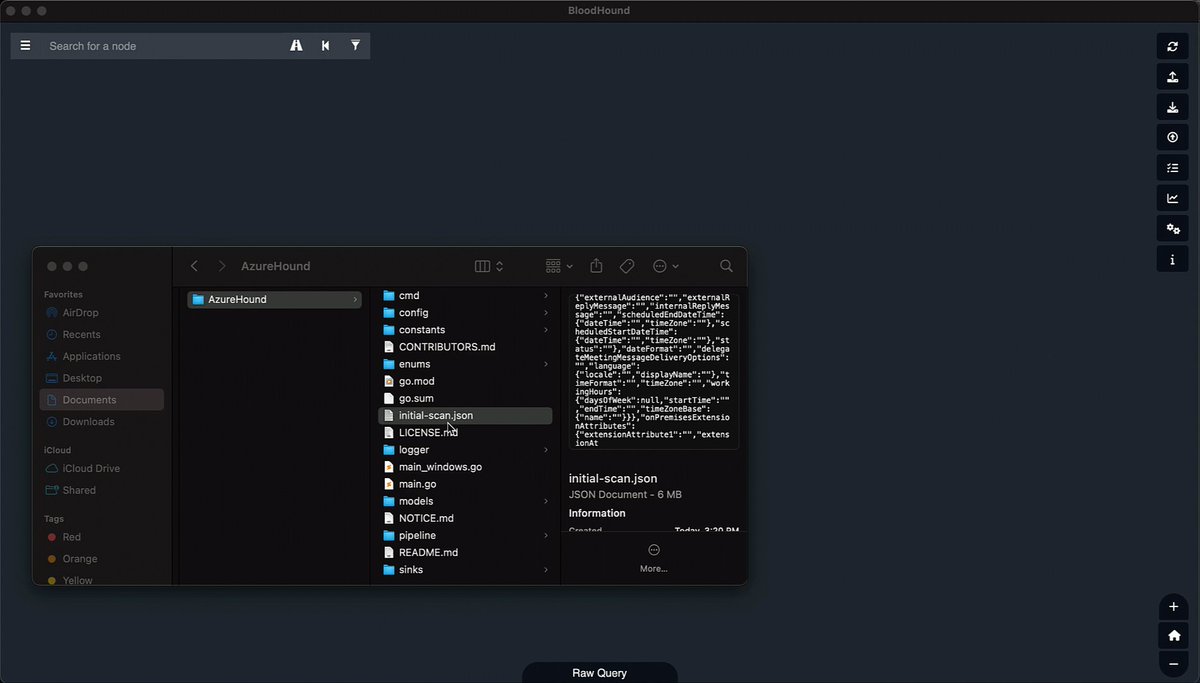Click More... in preview pane
This screenshot has height=683, width=1200.
654,559
